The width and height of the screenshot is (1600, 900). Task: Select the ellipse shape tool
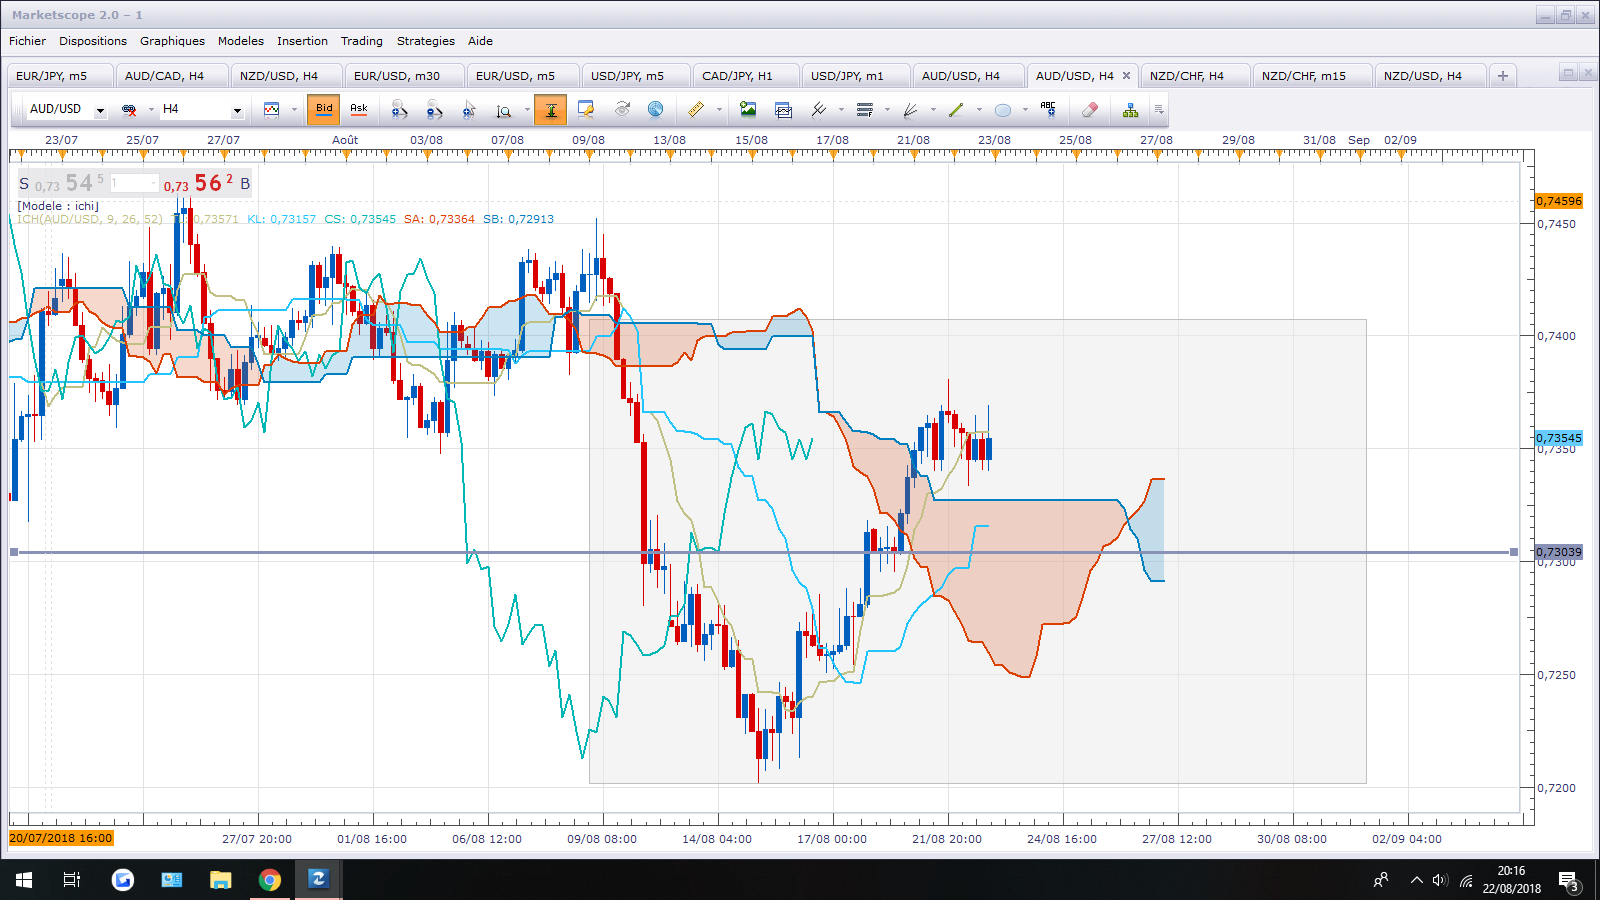tap(1003, 110)
